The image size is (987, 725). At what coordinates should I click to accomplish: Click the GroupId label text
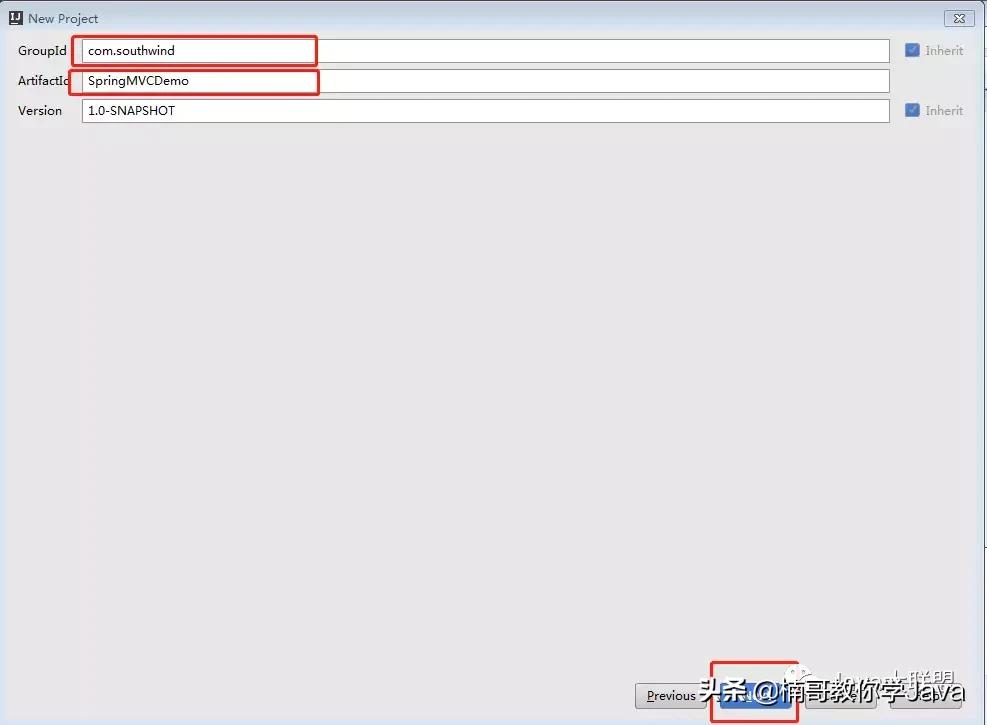pos(41,50)
